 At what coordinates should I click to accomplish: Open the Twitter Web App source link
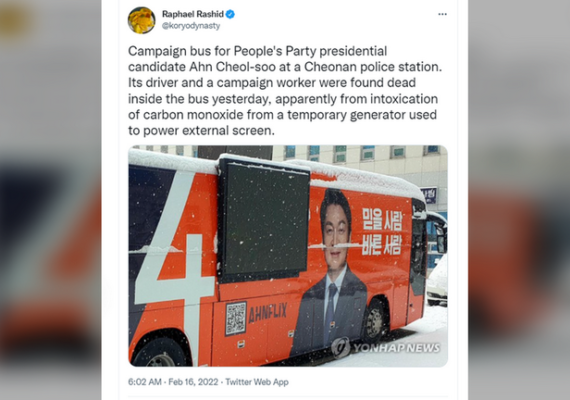click(x=257, y=382)
